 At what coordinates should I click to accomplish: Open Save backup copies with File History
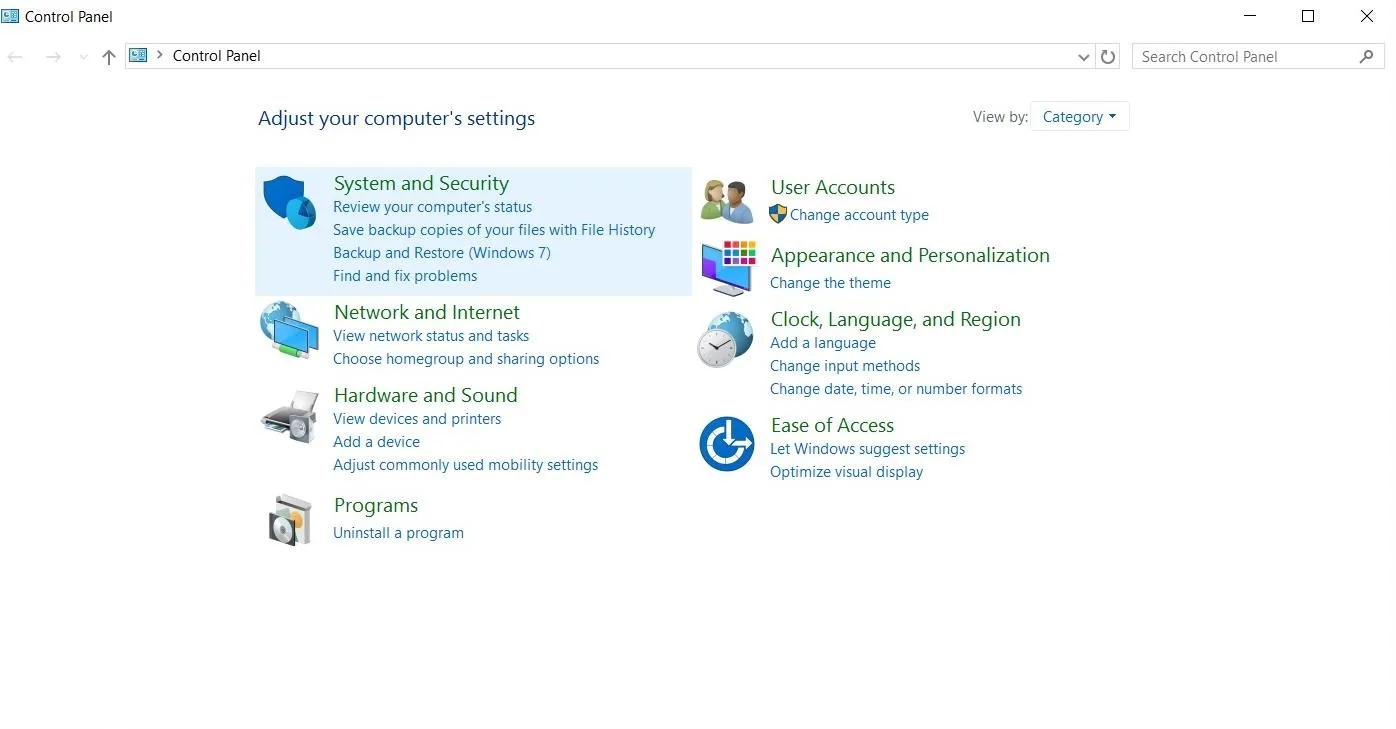pyautogui.click(x=494, y=230)
